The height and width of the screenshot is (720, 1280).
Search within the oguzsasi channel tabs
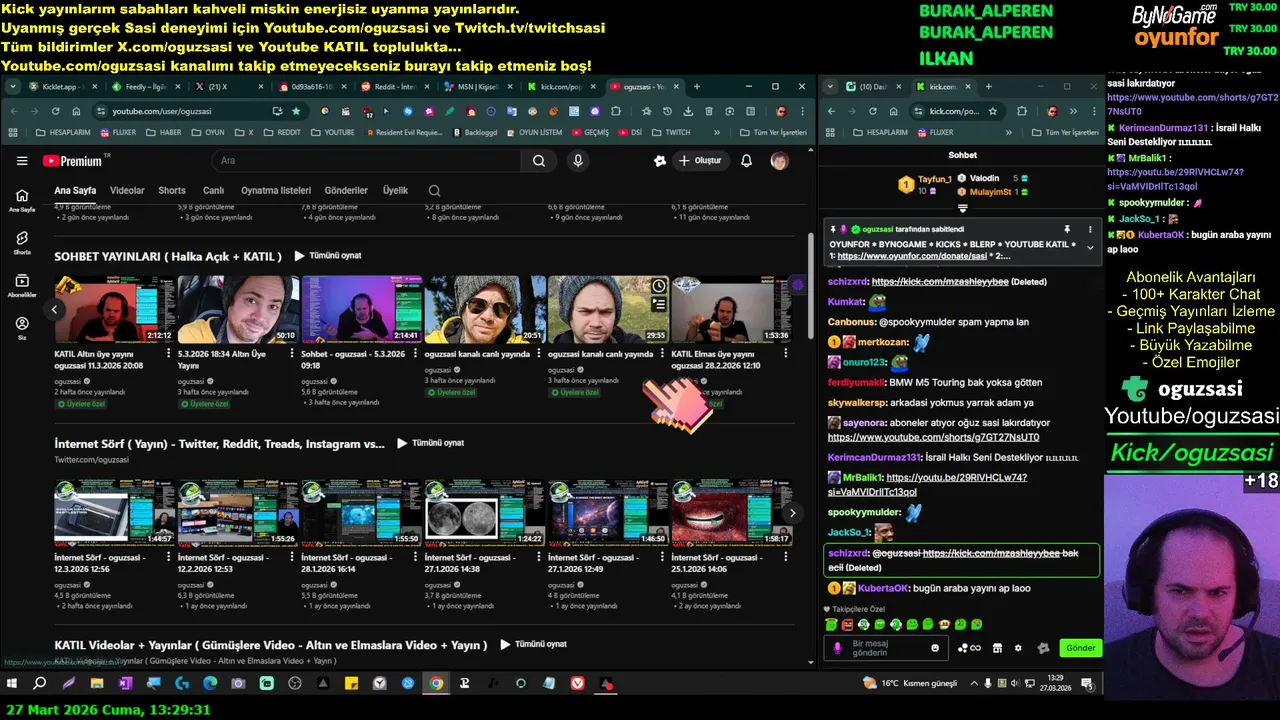tap(434, 190)
